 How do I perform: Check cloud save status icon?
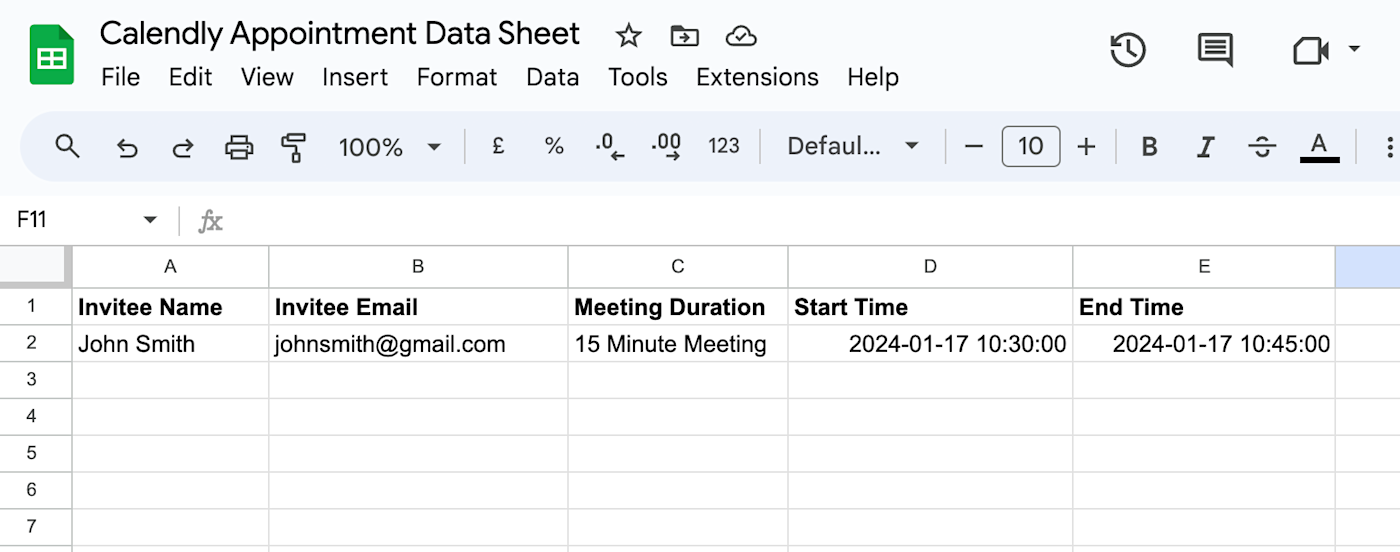(x=740, y=37)
